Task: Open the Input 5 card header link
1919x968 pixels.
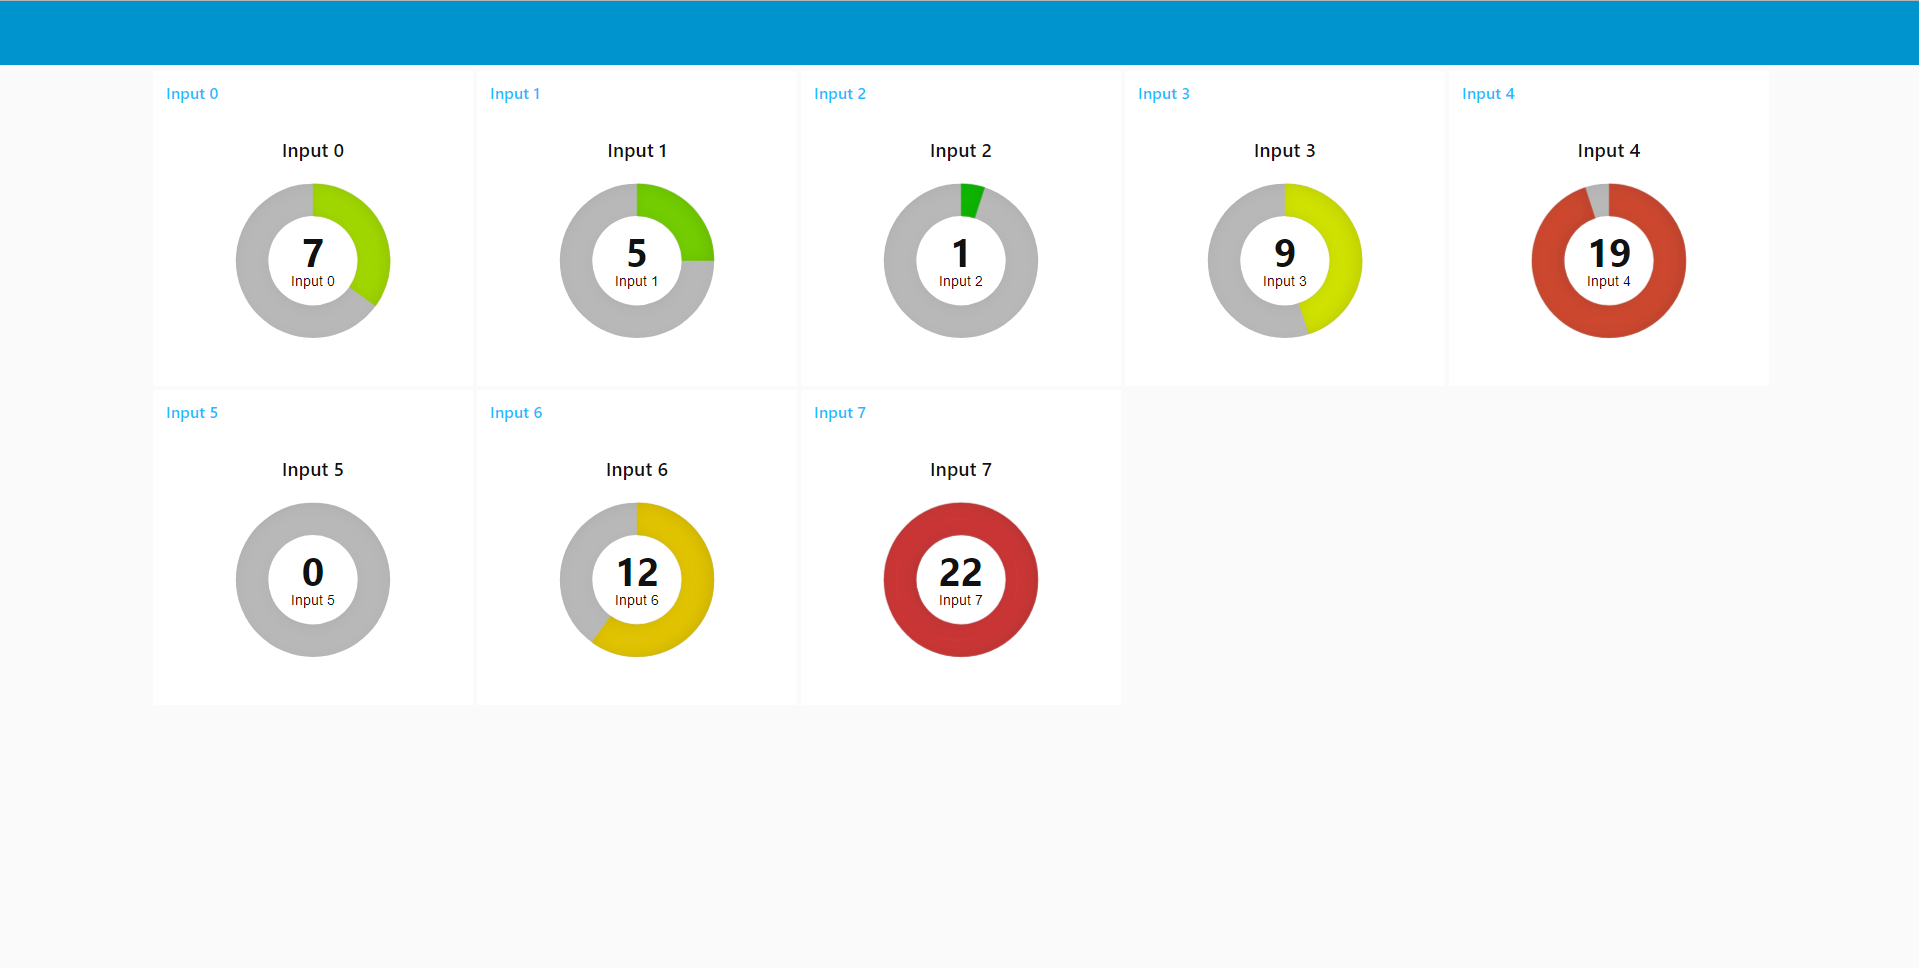Action: (x=192, y=412)
